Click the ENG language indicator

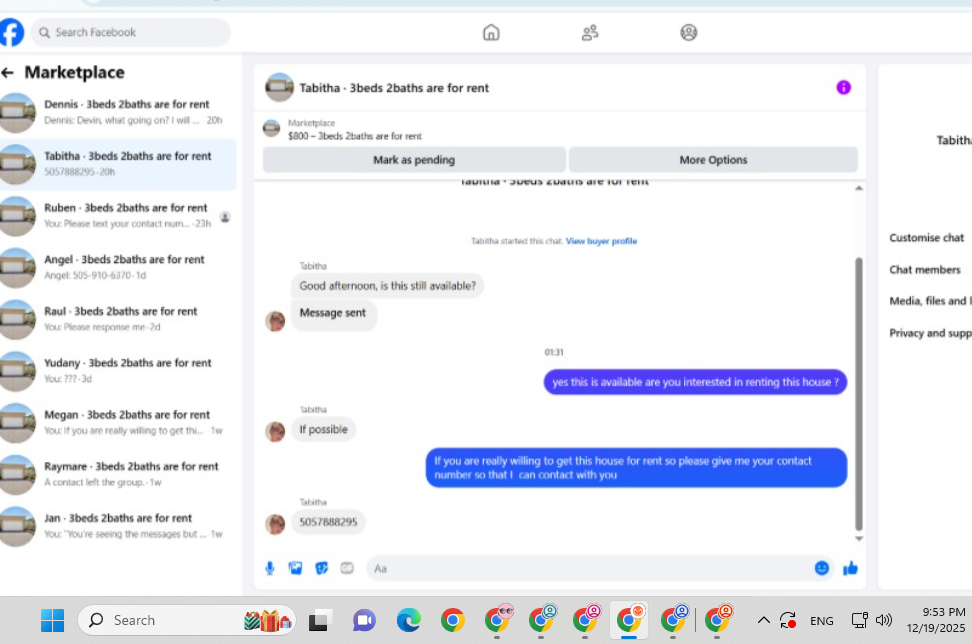pyautogui.click(x=821, y=620)
